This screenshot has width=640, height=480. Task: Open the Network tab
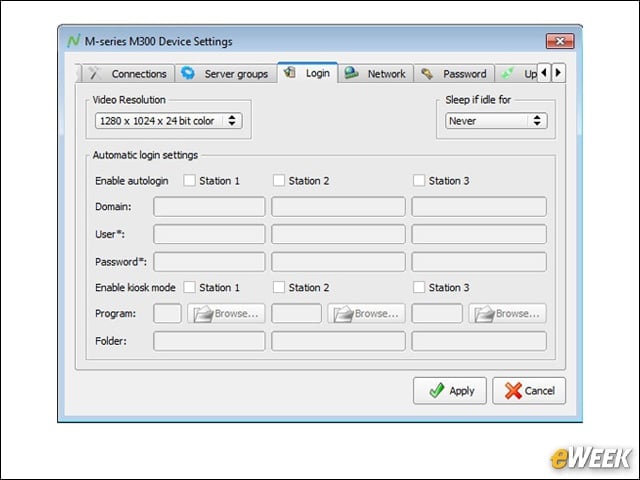coord(376,74)
